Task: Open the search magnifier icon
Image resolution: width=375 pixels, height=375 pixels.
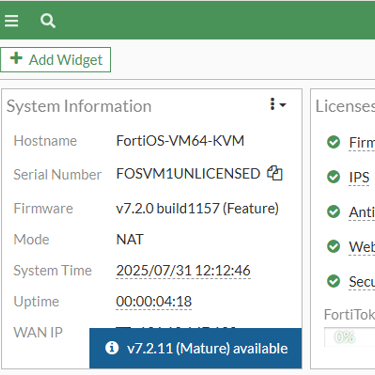Action: [x=48, y=21]
